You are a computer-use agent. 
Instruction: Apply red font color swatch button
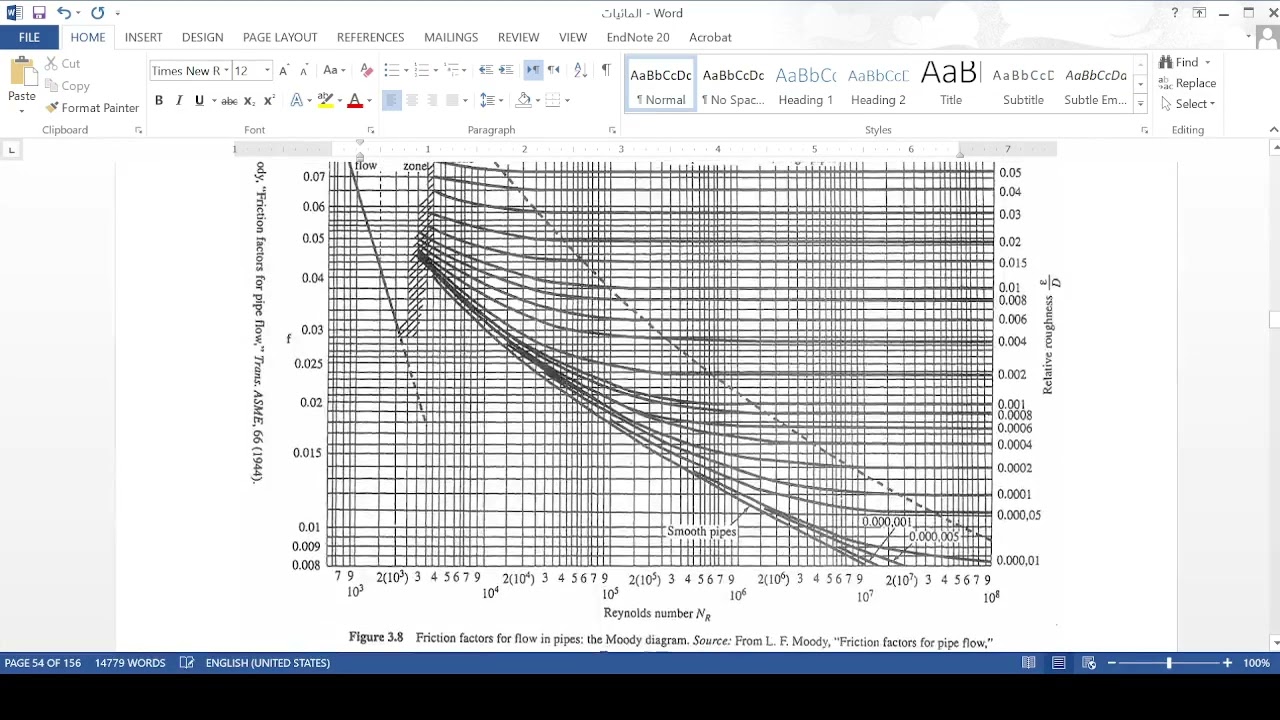(354, 101)
